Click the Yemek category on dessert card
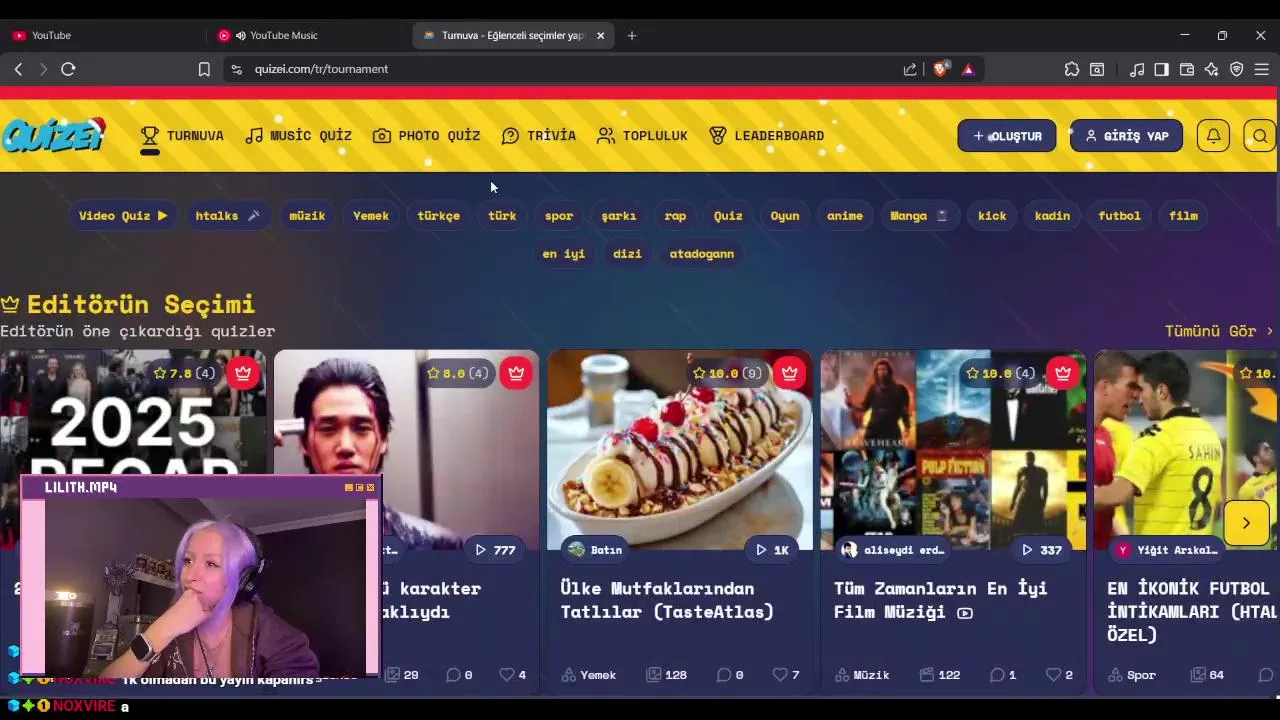Screen dimensions: 1280x720 [x=589, y=675]
